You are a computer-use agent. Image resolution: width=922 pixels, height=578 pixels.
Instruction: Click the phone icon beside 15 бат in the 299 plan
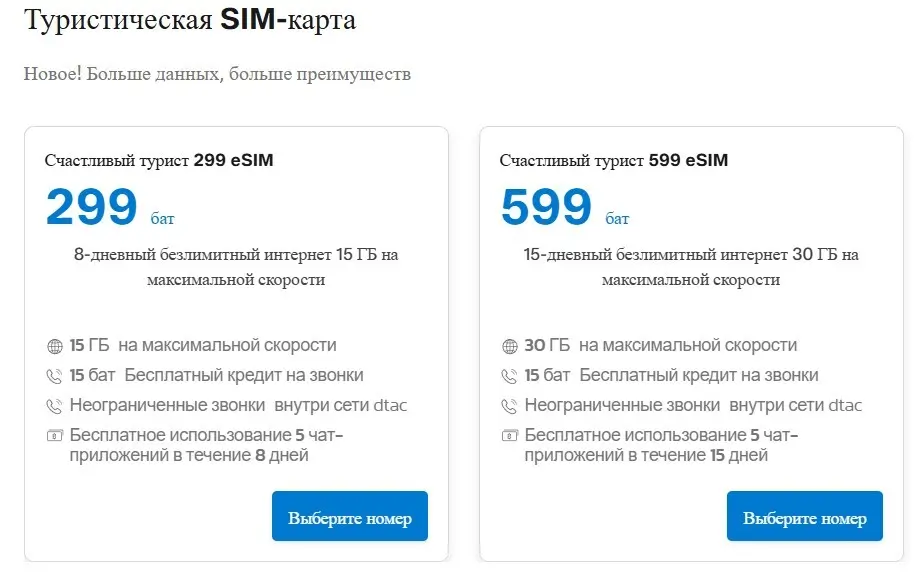tap(55, 376)
